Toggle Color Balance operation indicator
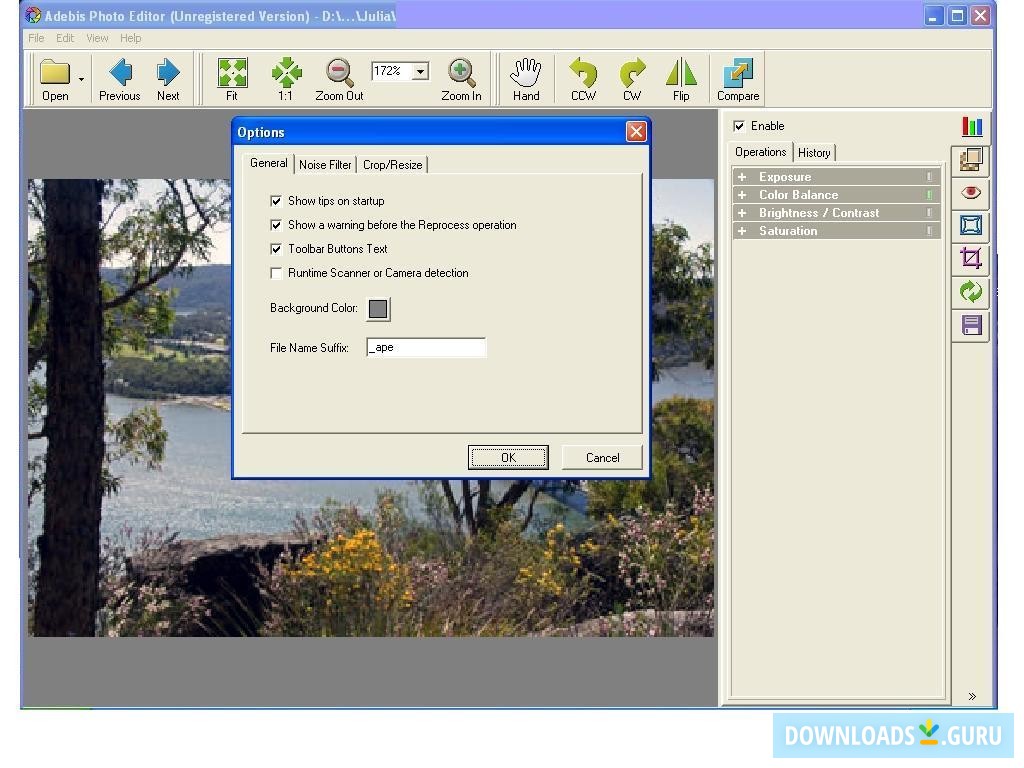This screenshot has width=1024, height=768. click(x=929, y=195)
